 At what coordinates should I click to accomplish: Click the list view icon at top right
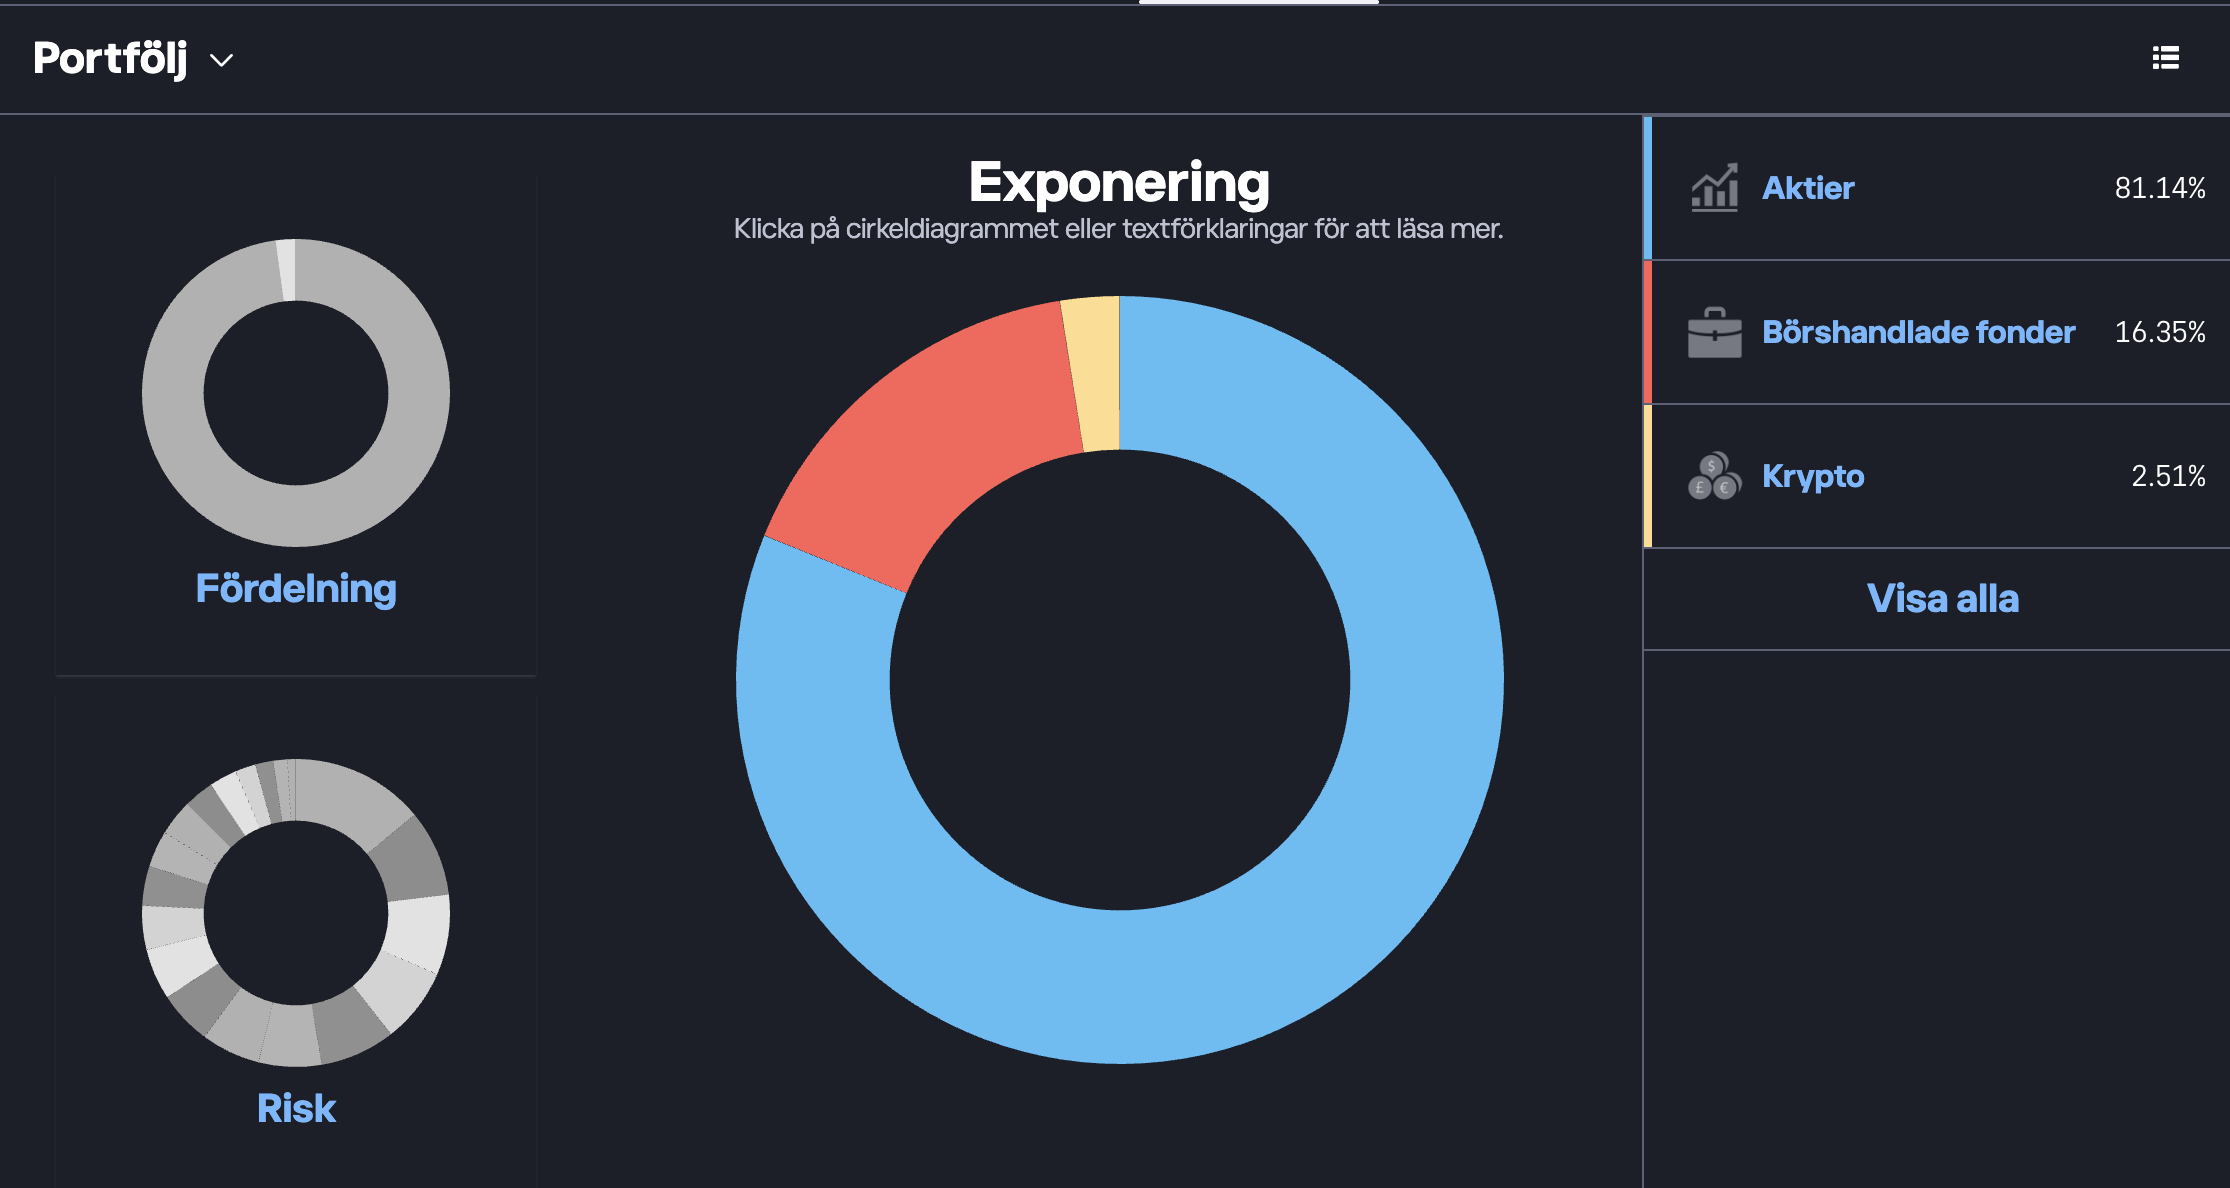[x=2165, y=58]
